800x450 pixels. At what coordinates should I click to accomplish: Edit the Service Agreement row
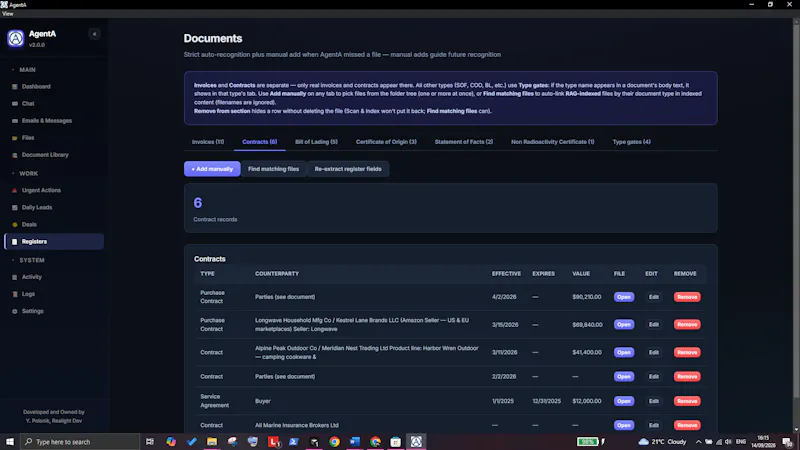[654, 401]
